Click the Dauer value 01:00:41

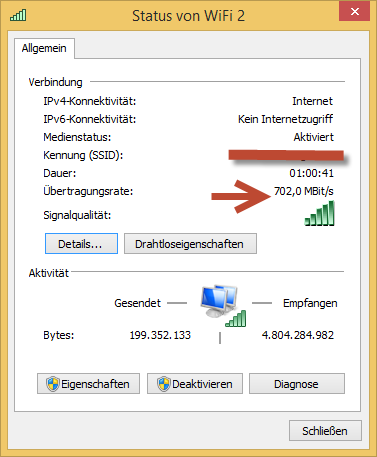pyautogui.click(x=311, y=173)
